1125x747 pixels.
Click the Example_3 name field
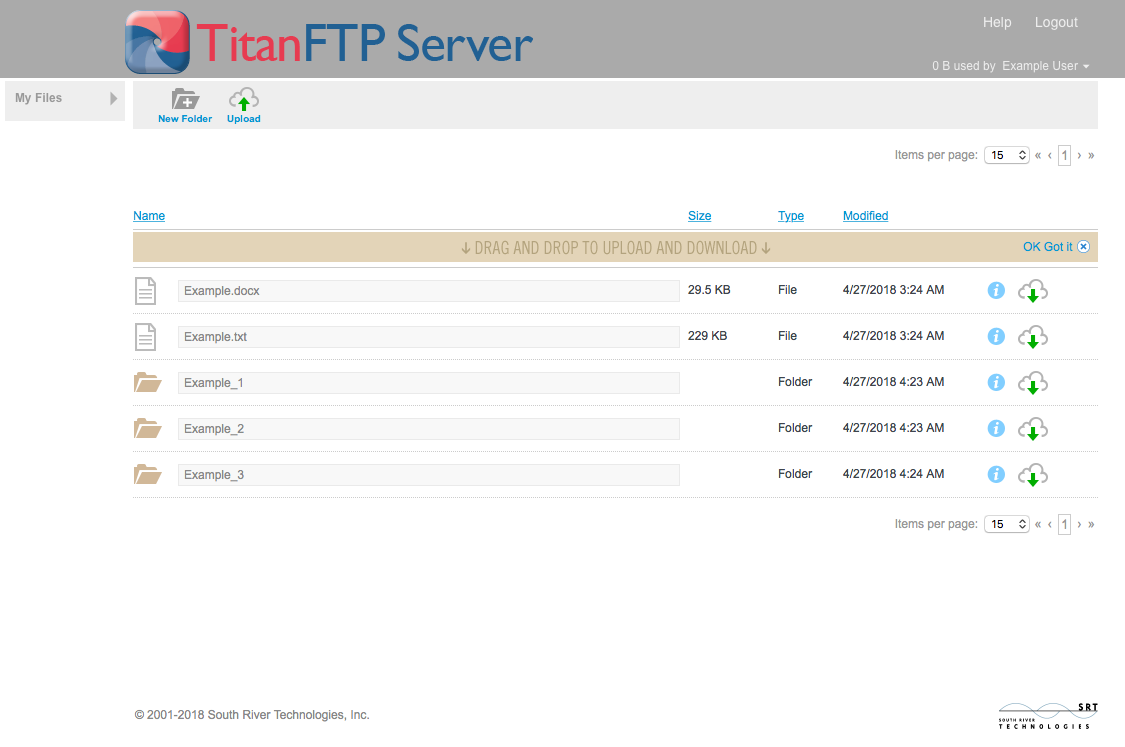[x=429, y=474]
